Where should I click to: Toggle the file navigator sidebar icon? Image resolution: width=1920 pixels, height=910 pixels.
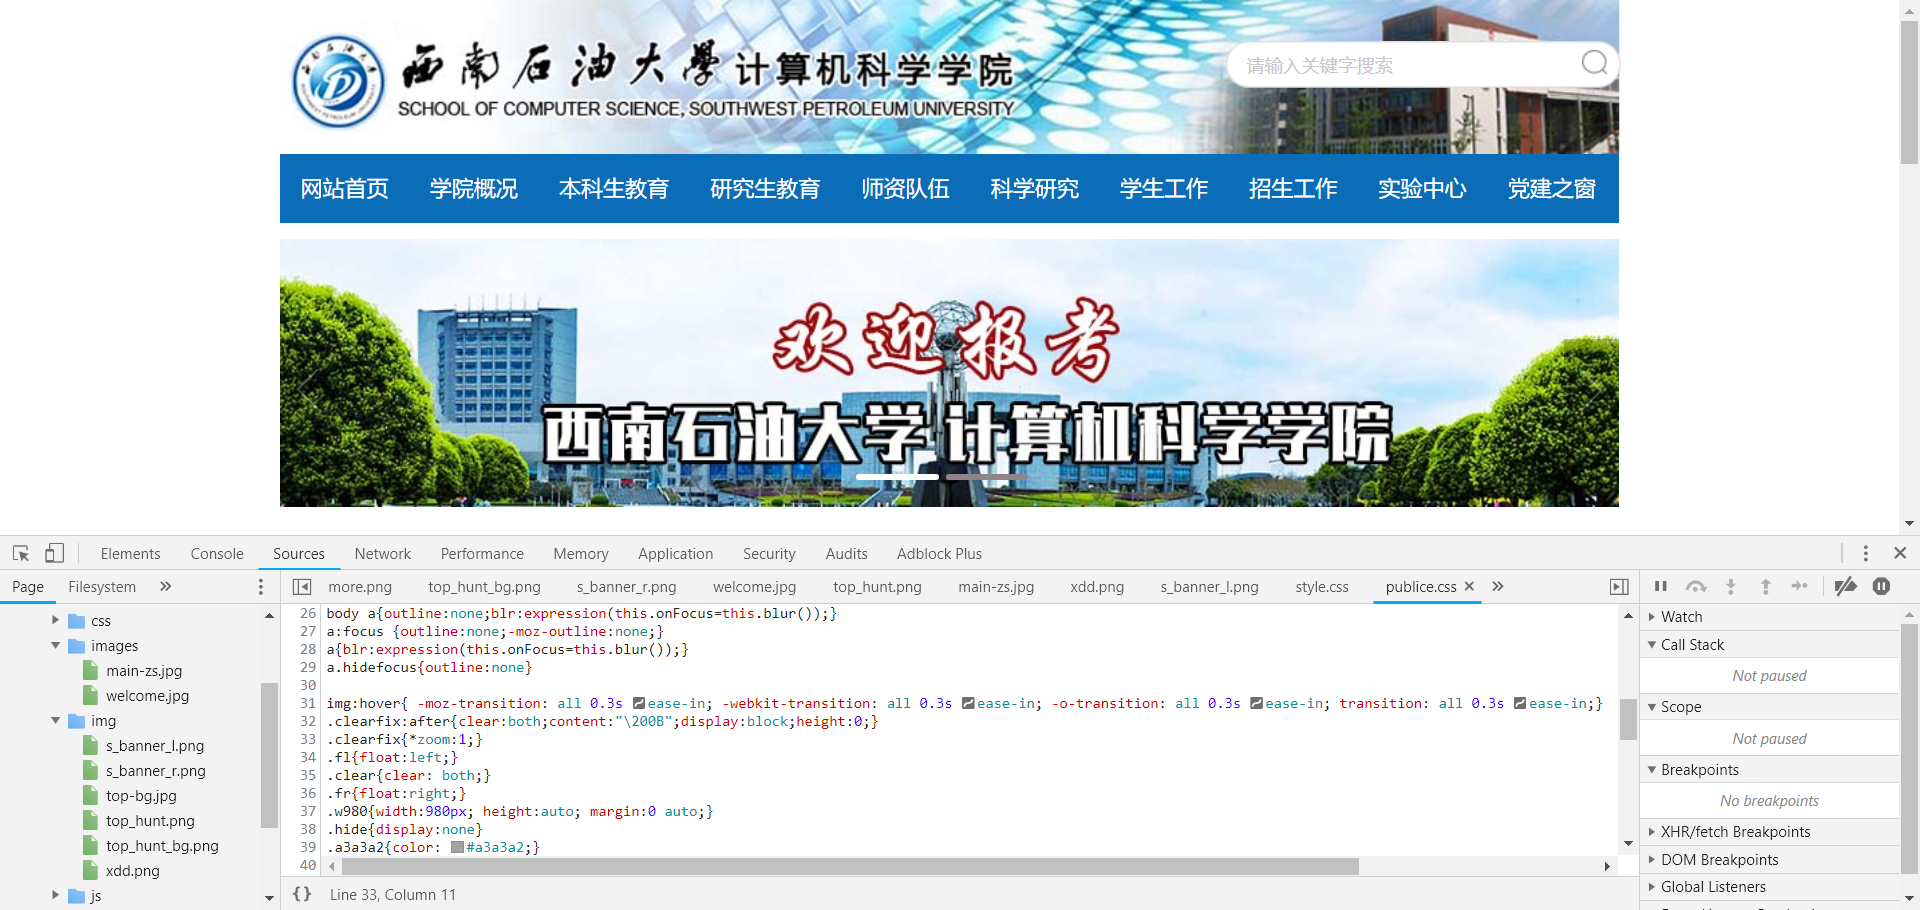(x=302, y=587)
